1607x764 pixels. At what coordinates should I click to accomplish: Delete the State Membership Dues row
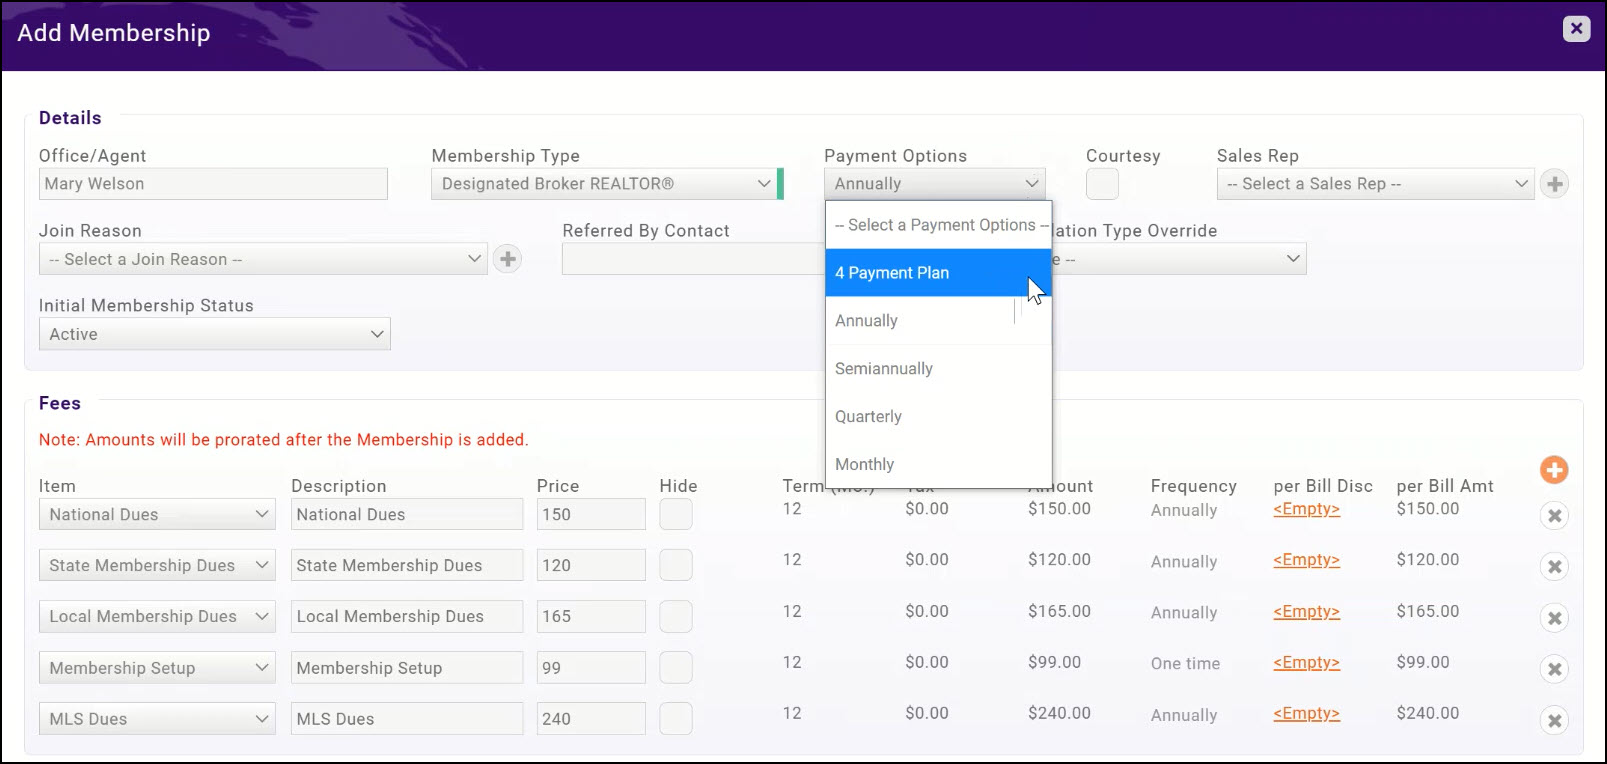coord(1554,567)
